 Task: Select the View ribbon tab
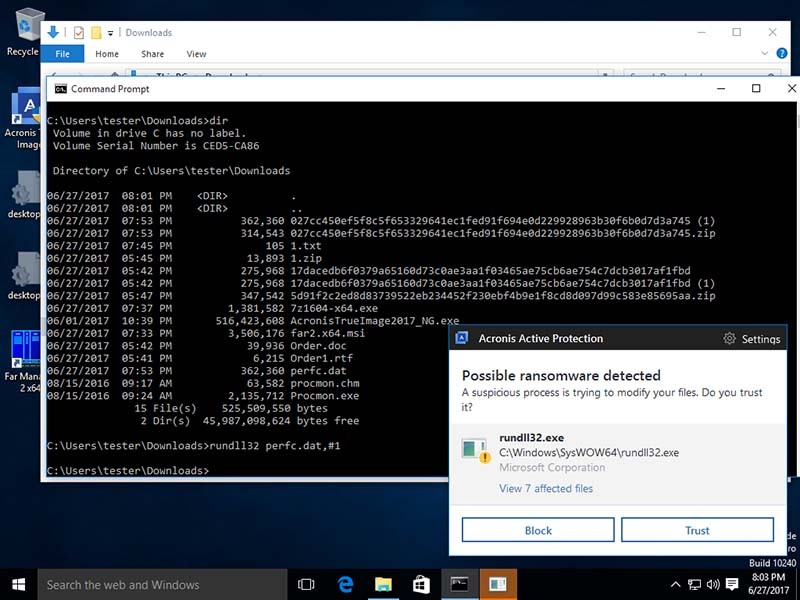pyautogui.click(x=196, y=54)
